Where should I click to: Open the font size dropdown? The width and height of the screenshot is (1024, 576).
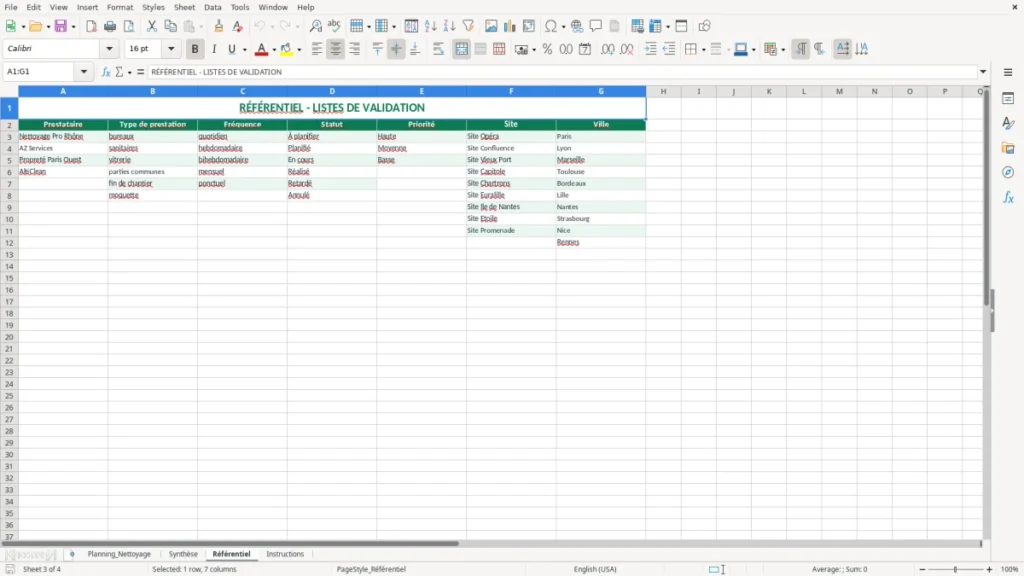click(x=171, y=48)
